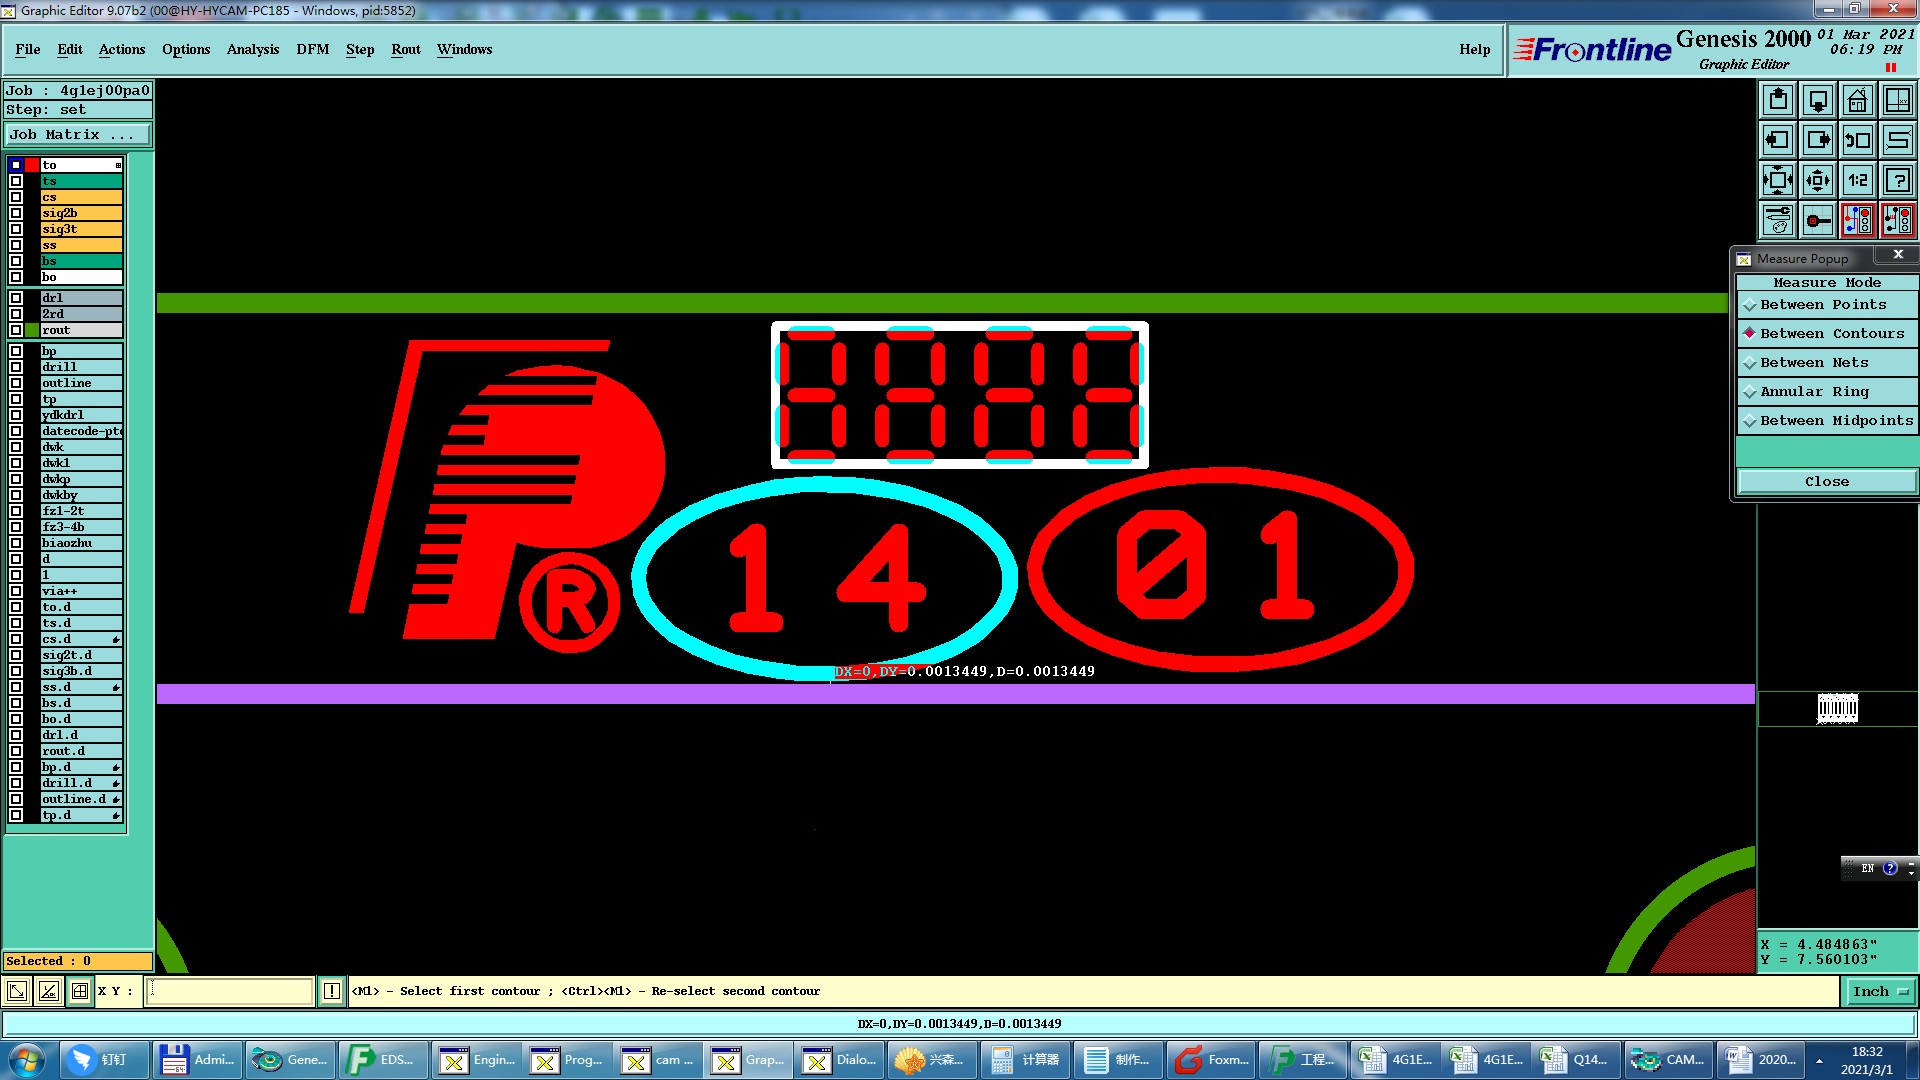
Task: Select Annular Ring measure mode
Action: (x=1826, y=392)
